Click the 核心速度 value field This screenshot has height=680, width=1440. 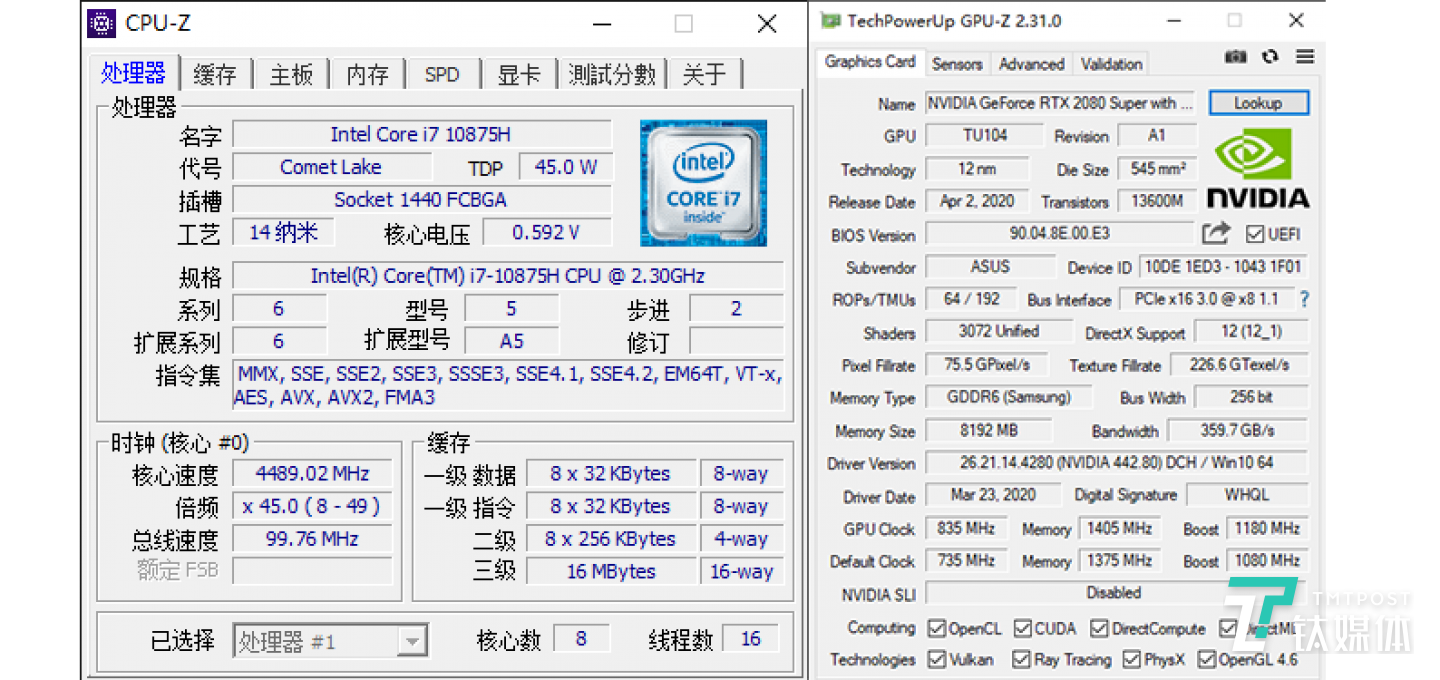pyautogui.click(x=312, y=474)
